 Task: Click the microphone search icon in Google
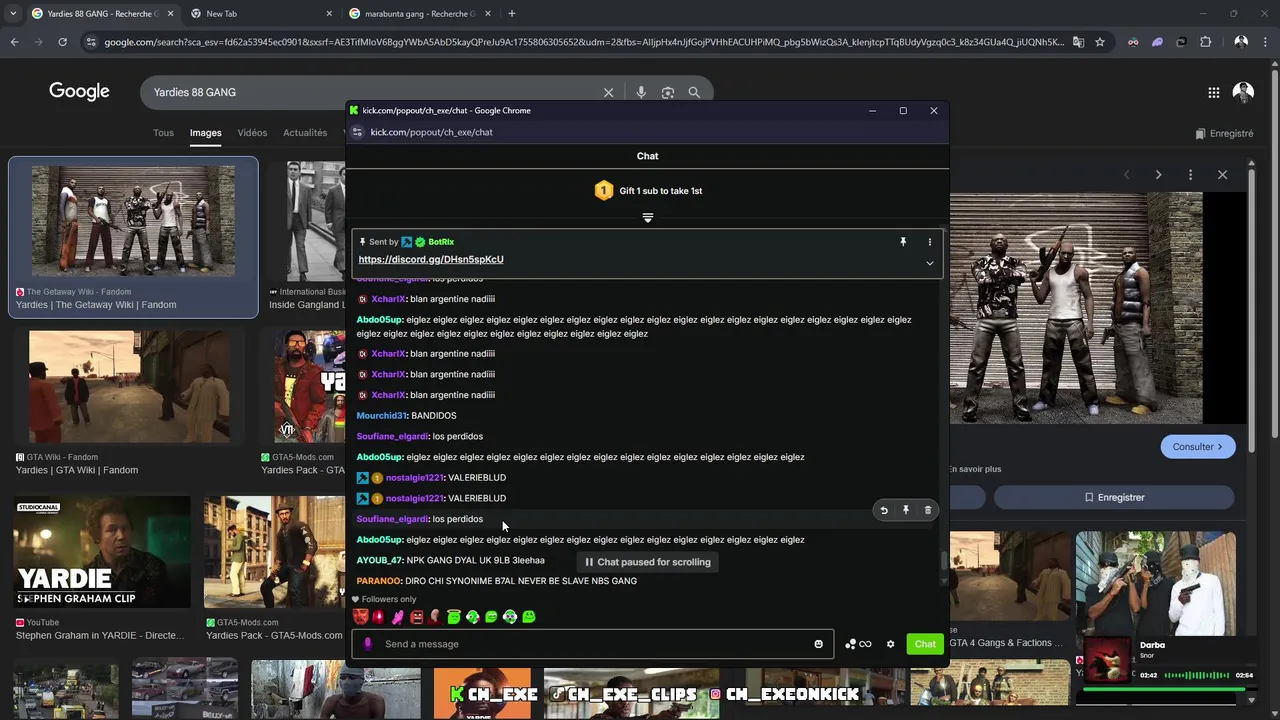coord(641,92)
